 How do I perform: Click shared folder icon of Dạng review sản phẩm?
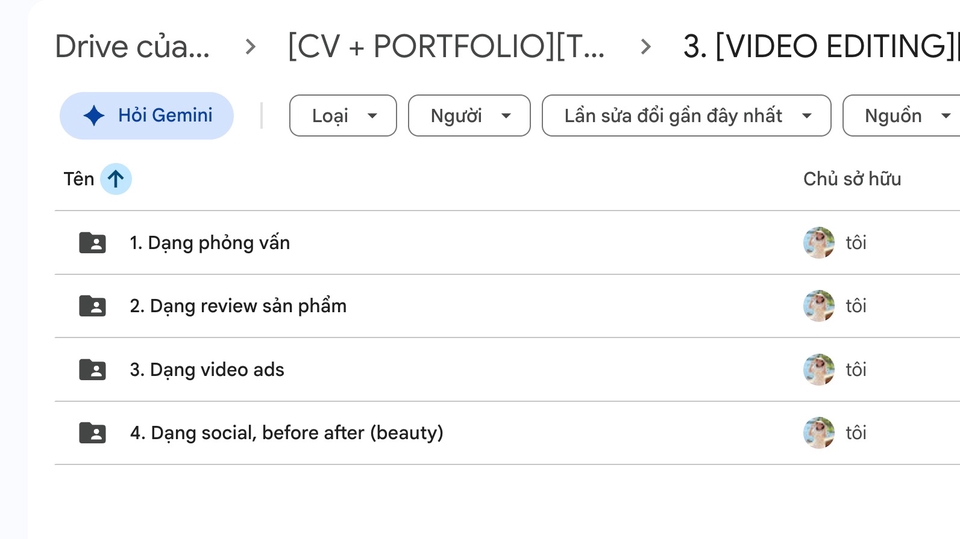(x=92, y=306)
